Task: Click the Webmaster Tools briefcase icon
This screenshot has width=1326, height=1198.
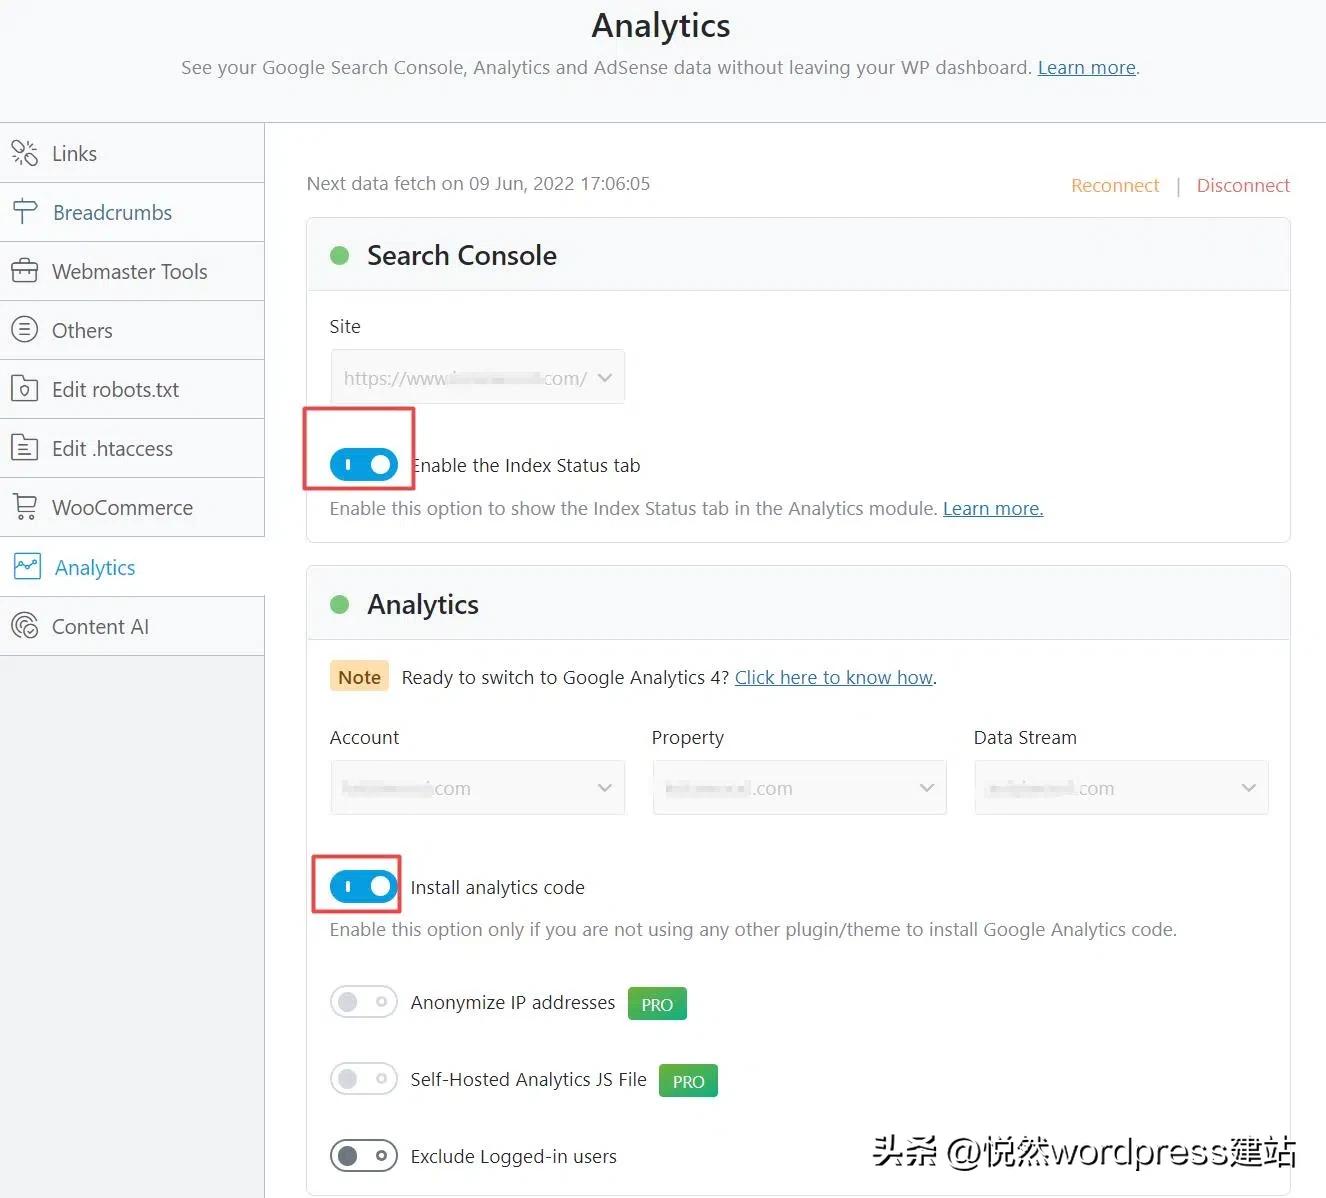Action: coord(25,271)
